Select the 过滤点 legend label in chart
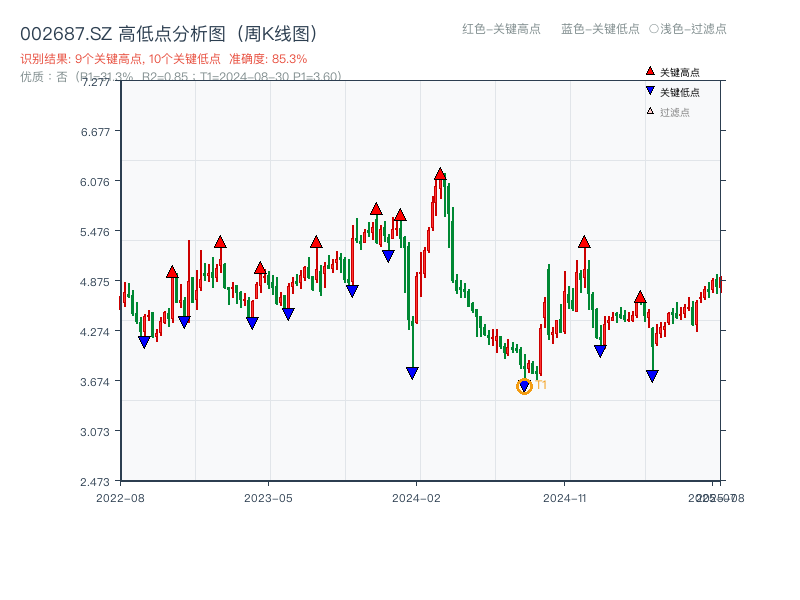The image size is (800, 600). pyautogui.click(x=674, y=112)
